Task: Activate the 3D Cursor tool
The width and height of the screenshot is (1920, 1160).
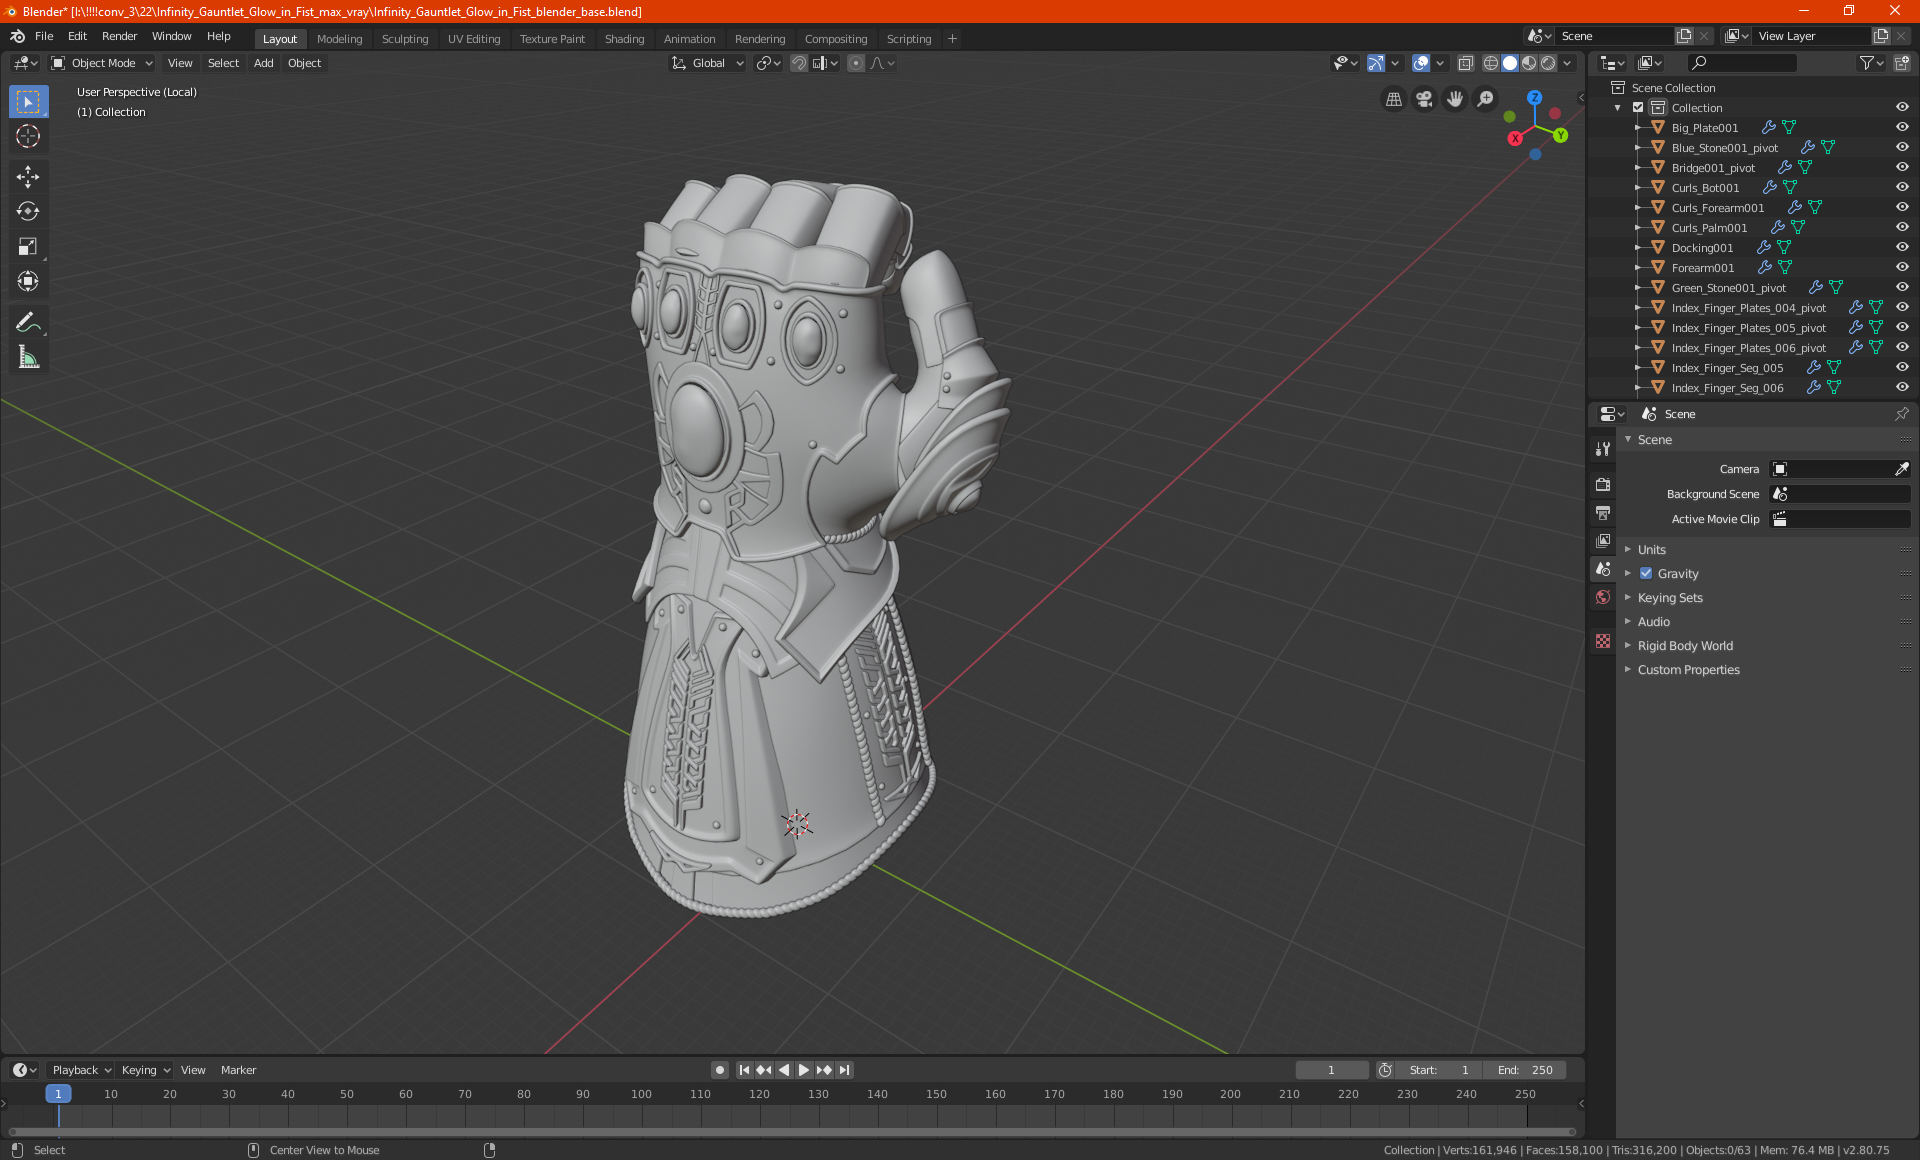Action: coord(28,136)
